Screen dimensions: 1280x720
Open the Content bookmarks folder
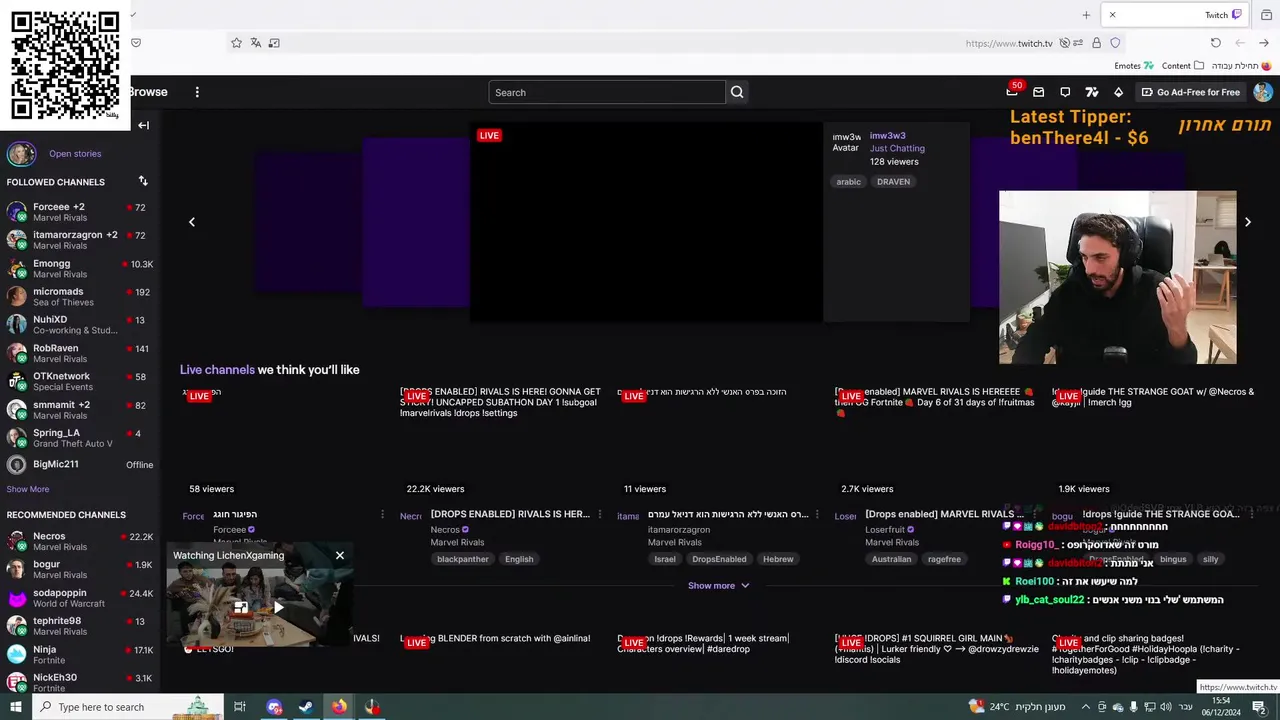tap(1183, 66)
